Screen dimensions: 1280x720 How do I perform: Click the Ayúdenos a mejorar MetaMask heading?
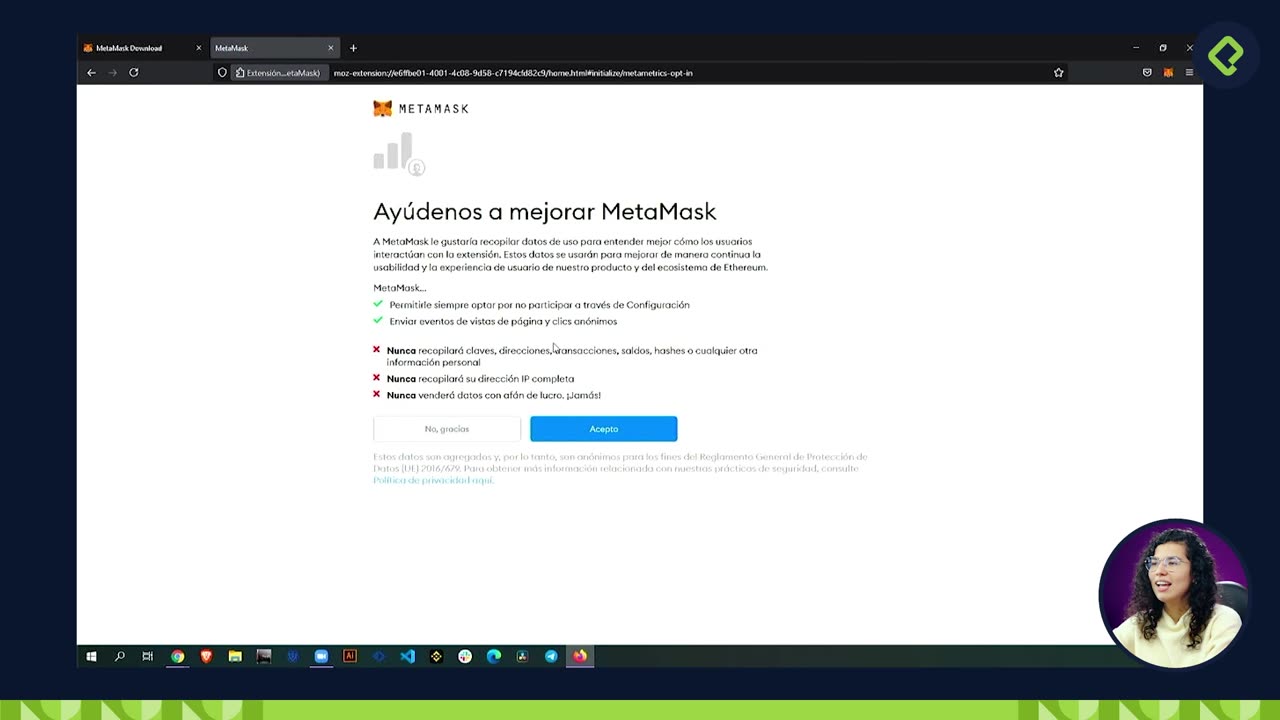[x=545, y=212]
